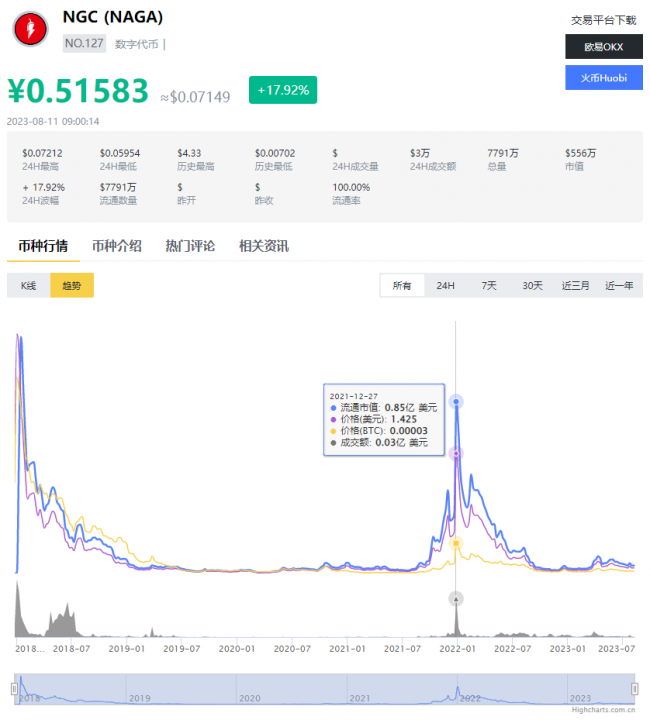650x720 pixels.
Task: Switch chart to K线 view
Action: coord(28,286)
